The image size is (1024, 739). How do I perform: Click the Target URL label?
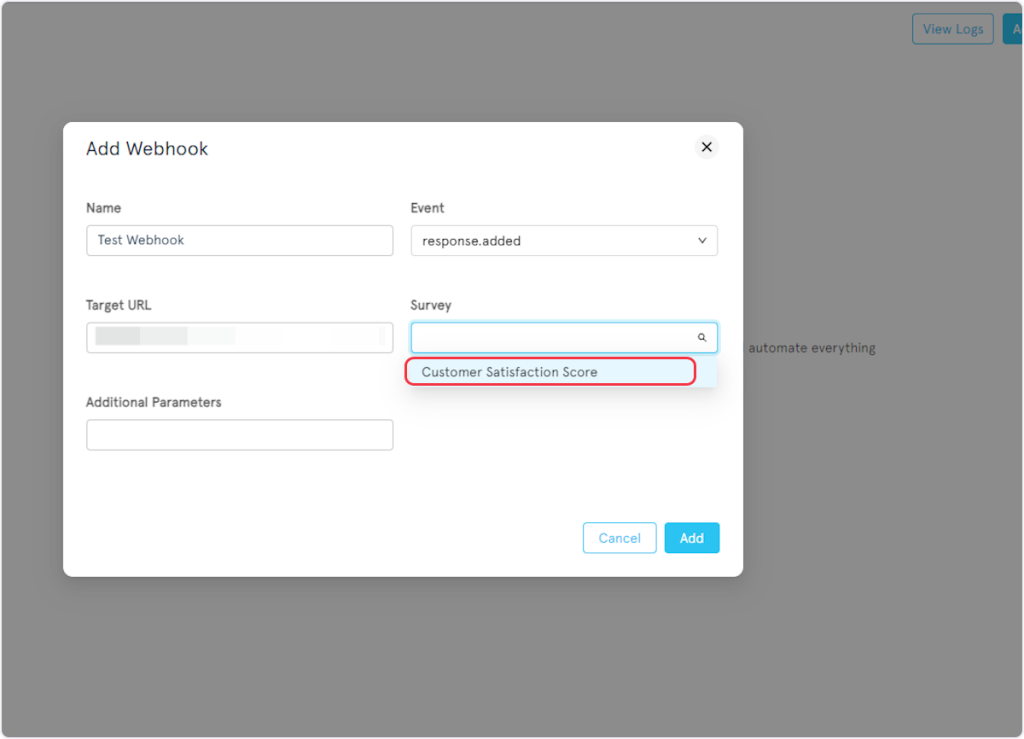[x=118, y=305]
